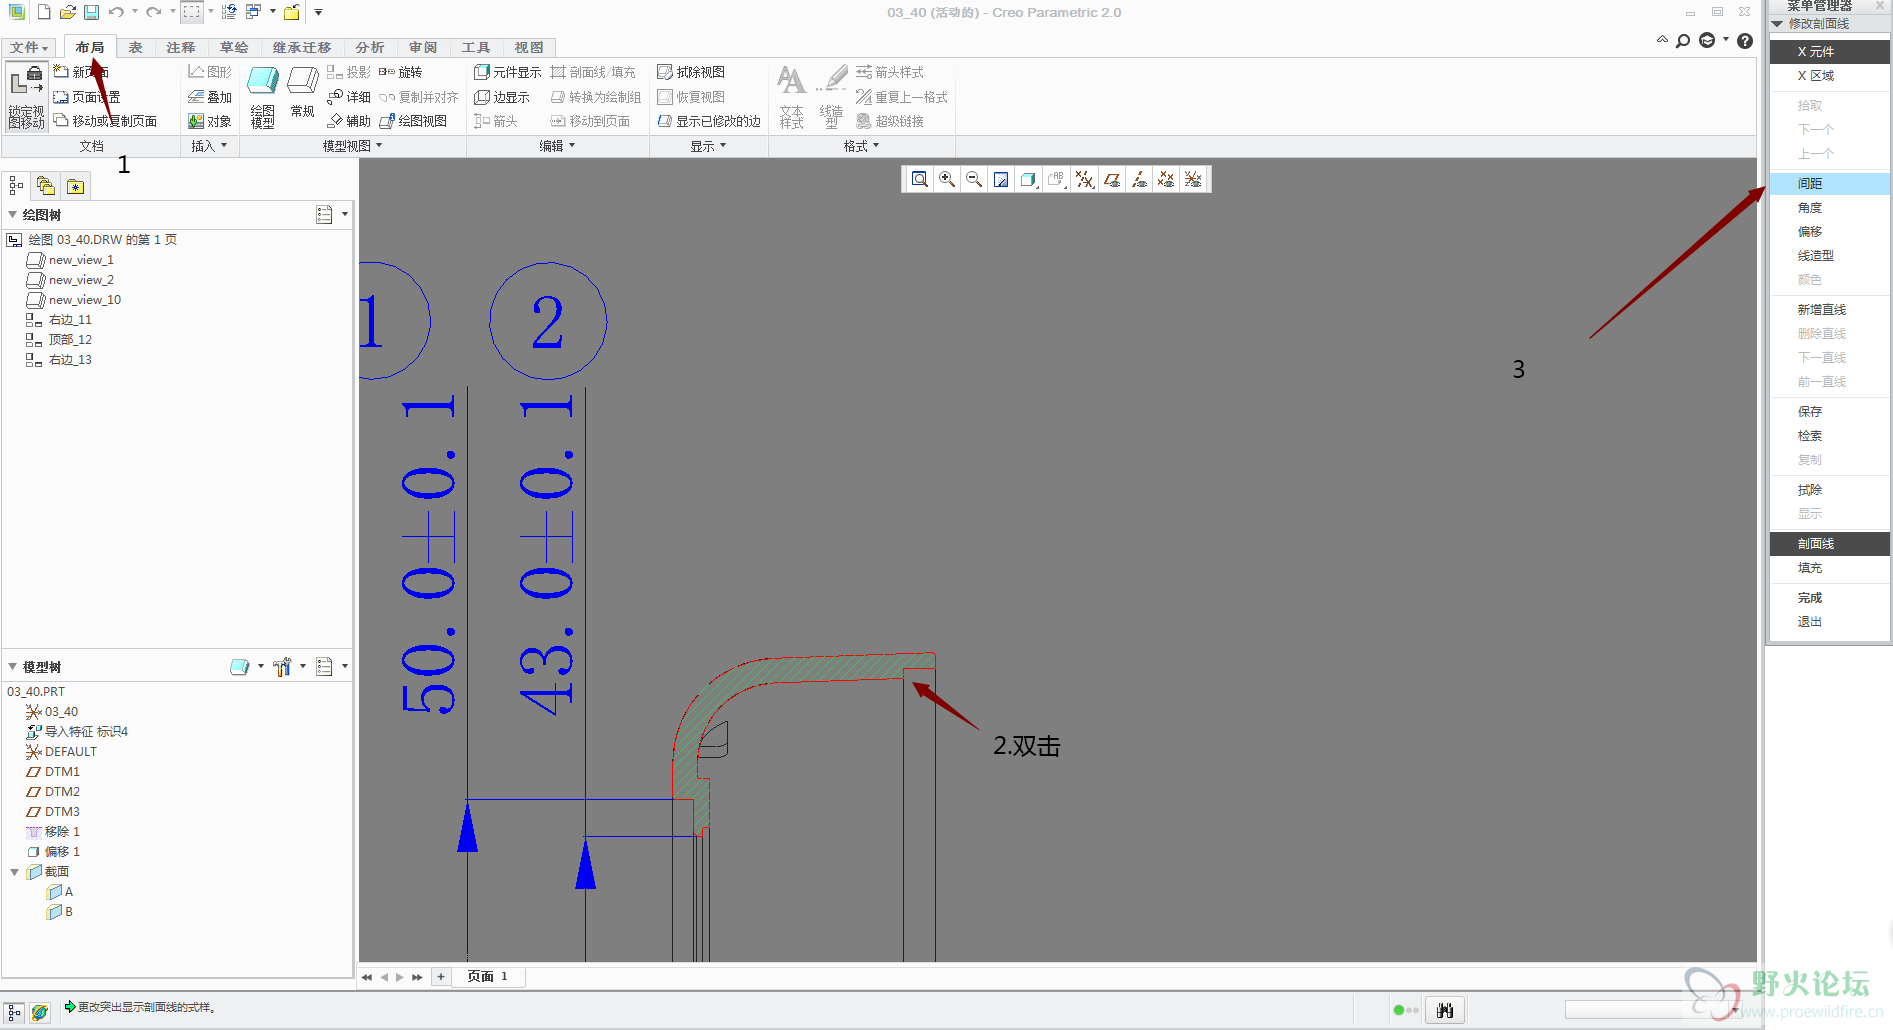The width and height of the screenshot is (1893, 1030).
Task: Open the display style cube icon
Action: click(1028, 179)
